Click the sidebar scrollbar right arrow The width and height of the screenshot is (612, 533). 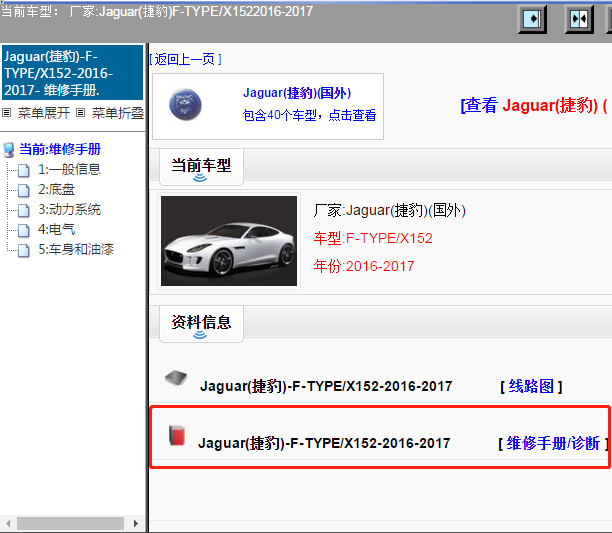135,523
